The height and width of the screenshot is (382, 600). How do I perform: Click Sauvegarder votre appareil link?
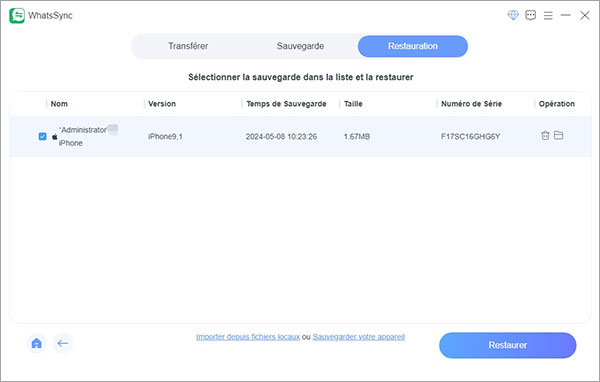[x=359, y=337]
